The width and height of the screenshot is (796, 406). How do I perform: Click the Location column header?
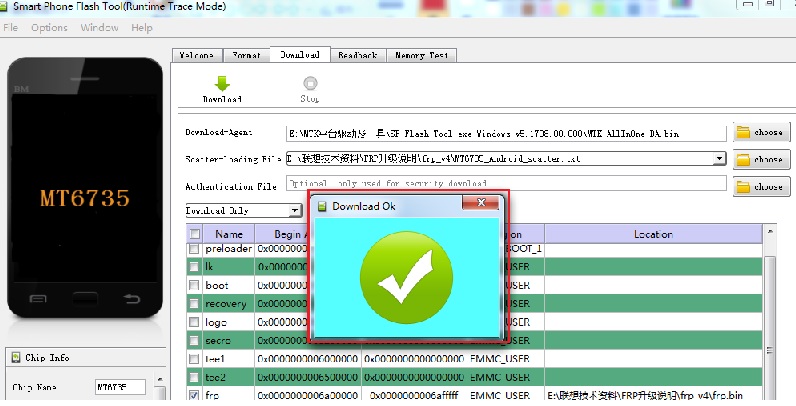[x=653, y=234]
